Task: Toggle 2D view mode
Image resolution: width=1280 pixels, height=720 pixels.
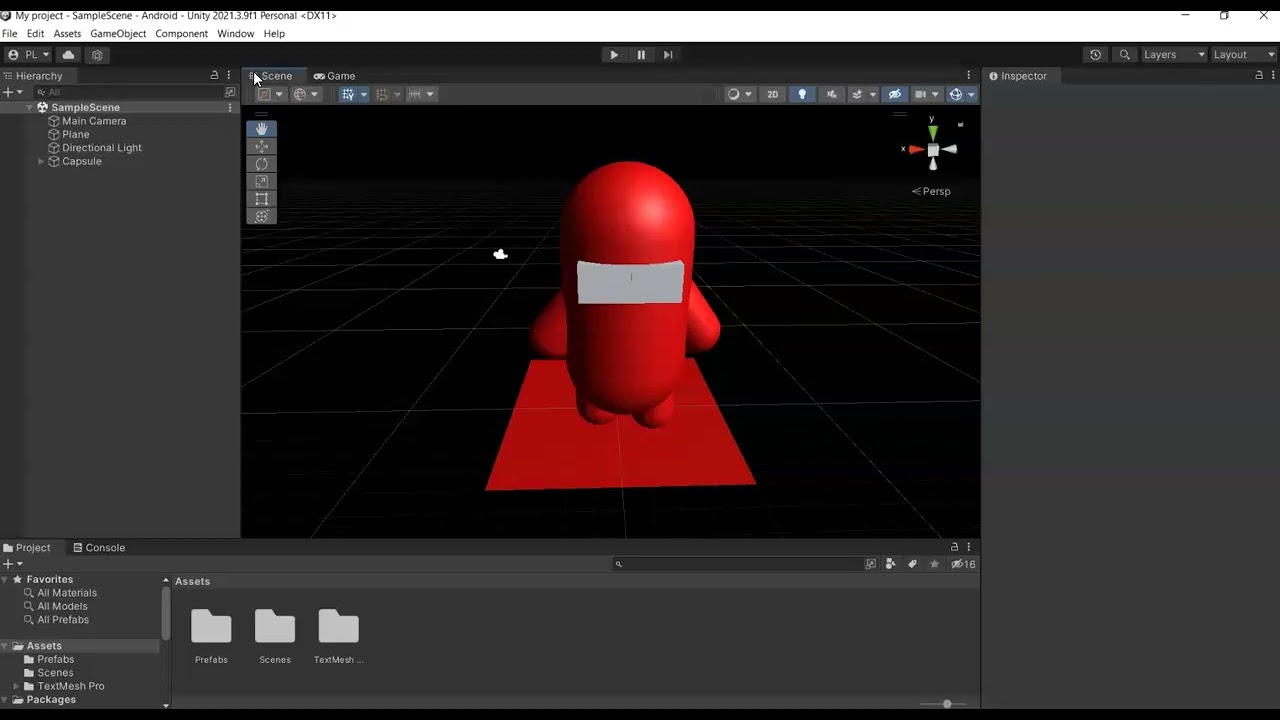Action: click(x=772, y=94)
